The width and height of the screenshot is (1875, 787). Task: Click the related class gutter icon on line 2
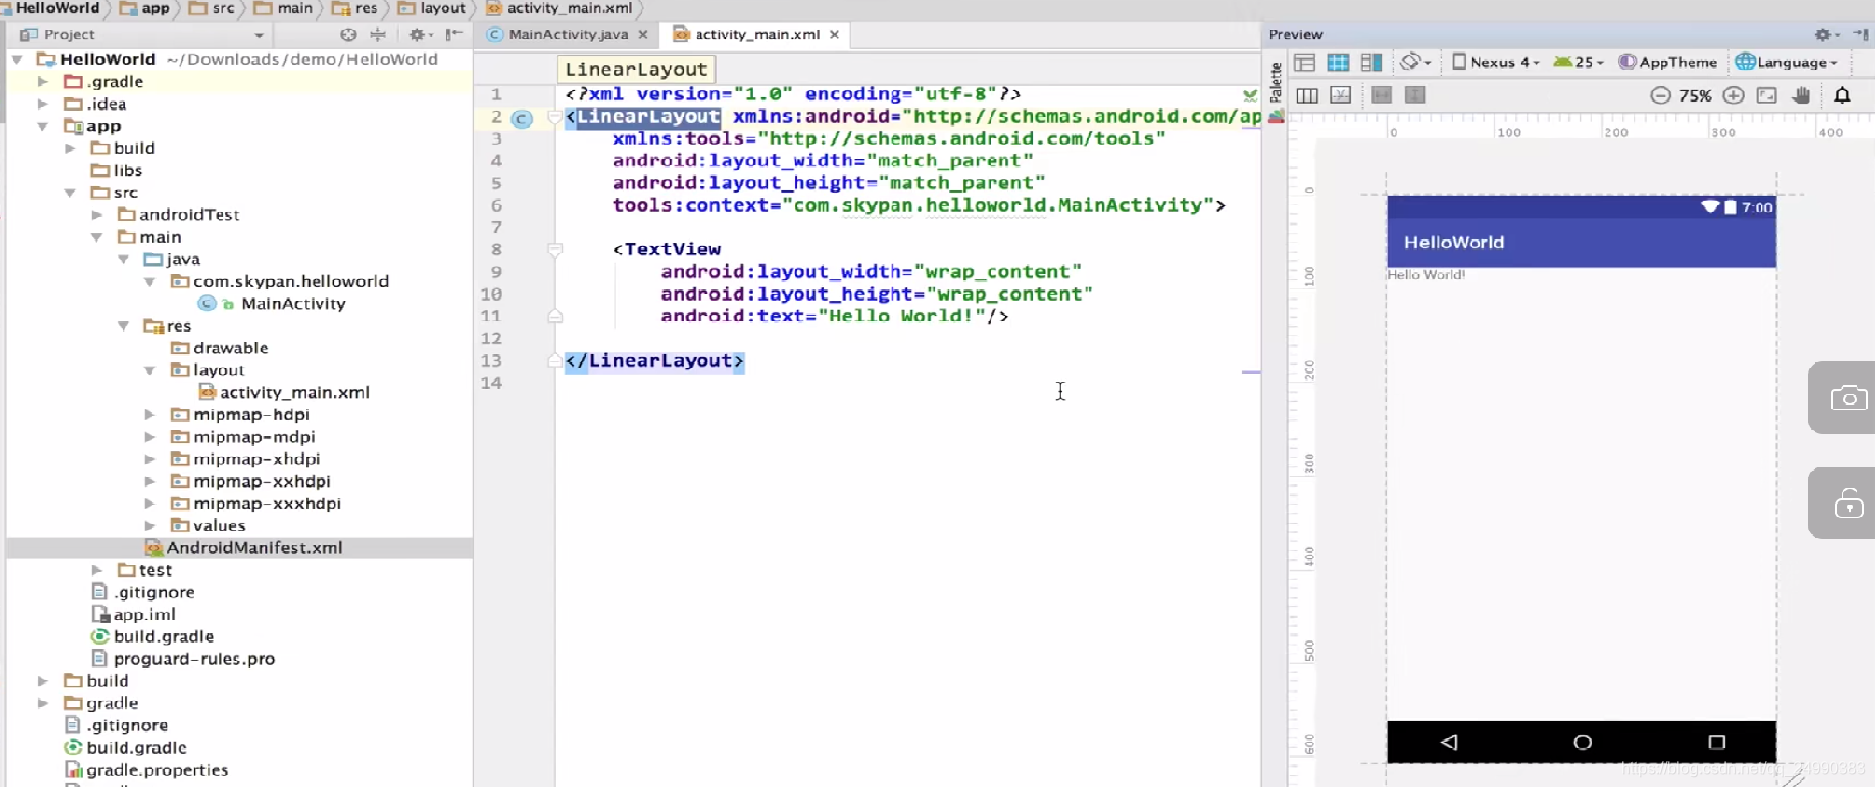tap(522, 118)
